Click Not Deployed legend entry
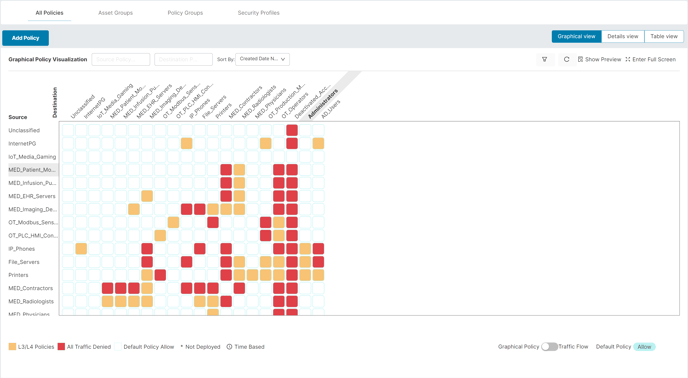The height and width of the screenshot is (378, 688). tap(201, 347)
